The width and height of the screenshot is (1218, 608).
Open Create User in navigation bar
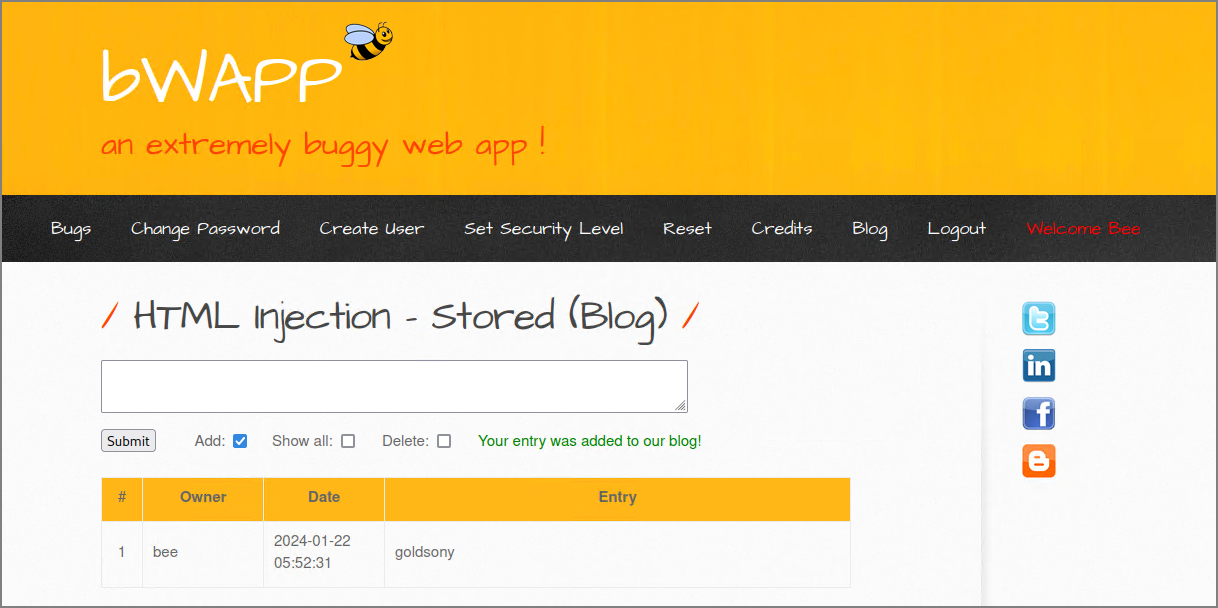coord(372,229)
